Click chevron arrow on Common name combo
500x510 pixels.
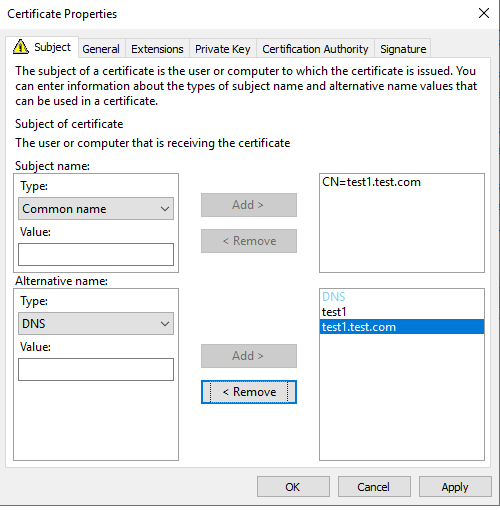(x=165, y=209)
